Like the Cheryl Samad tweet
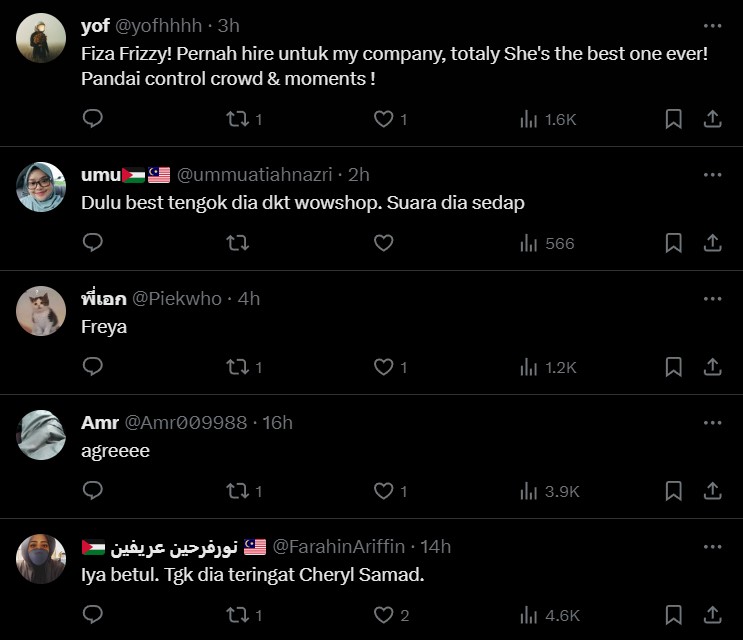Image resolution: width=743 pixels, height=640 pixels. point(383,615)
